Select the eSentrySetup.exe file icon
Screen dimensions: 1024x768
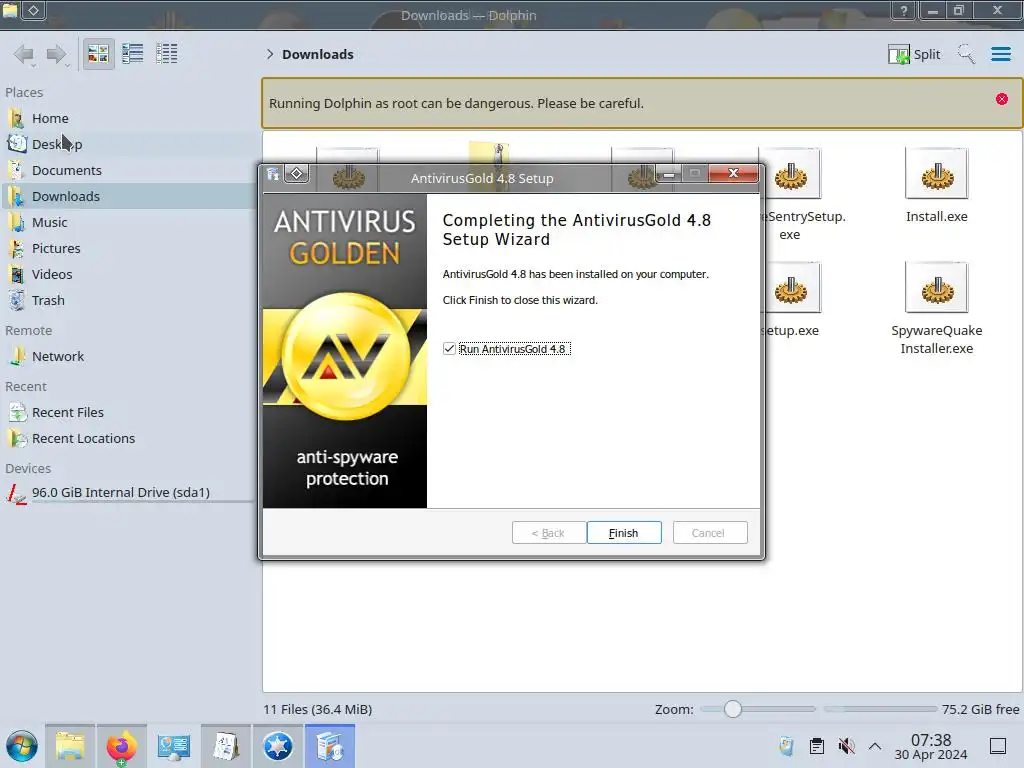tap(791, 174)
